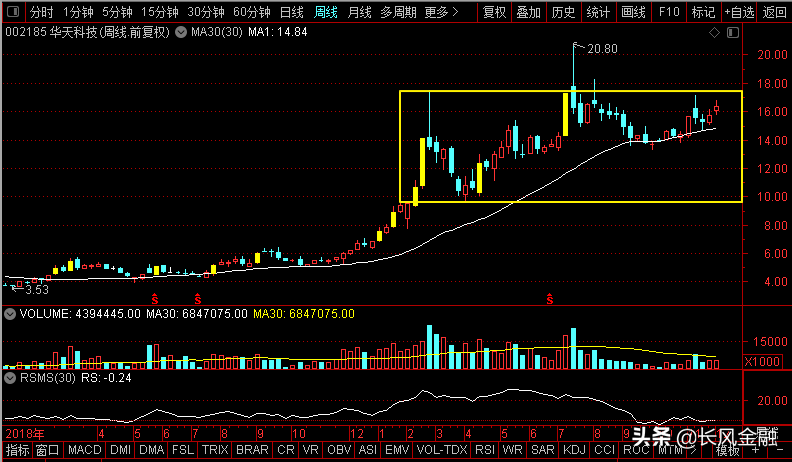The image size is (792, 462).
Task: Select the MACD indicator
Action: click(x=84, y=450)
